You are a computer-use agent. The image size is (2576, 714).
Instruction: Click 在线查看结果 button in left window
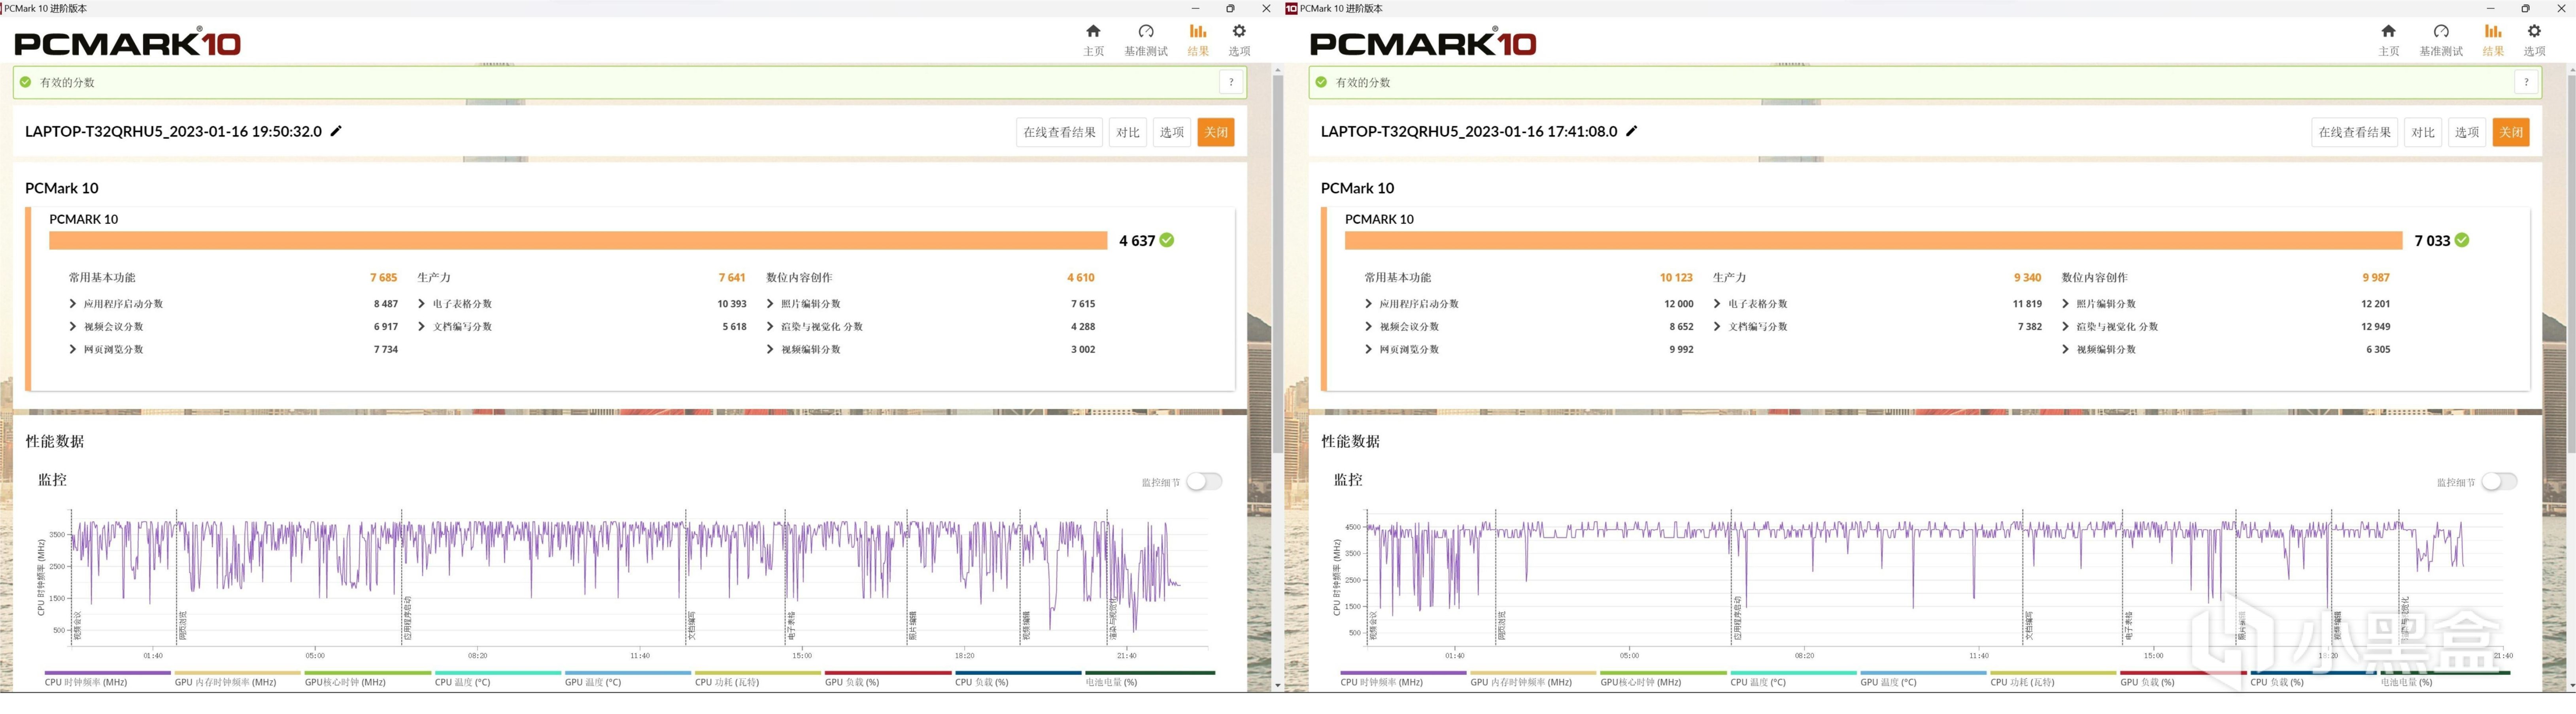[1059, 132]
